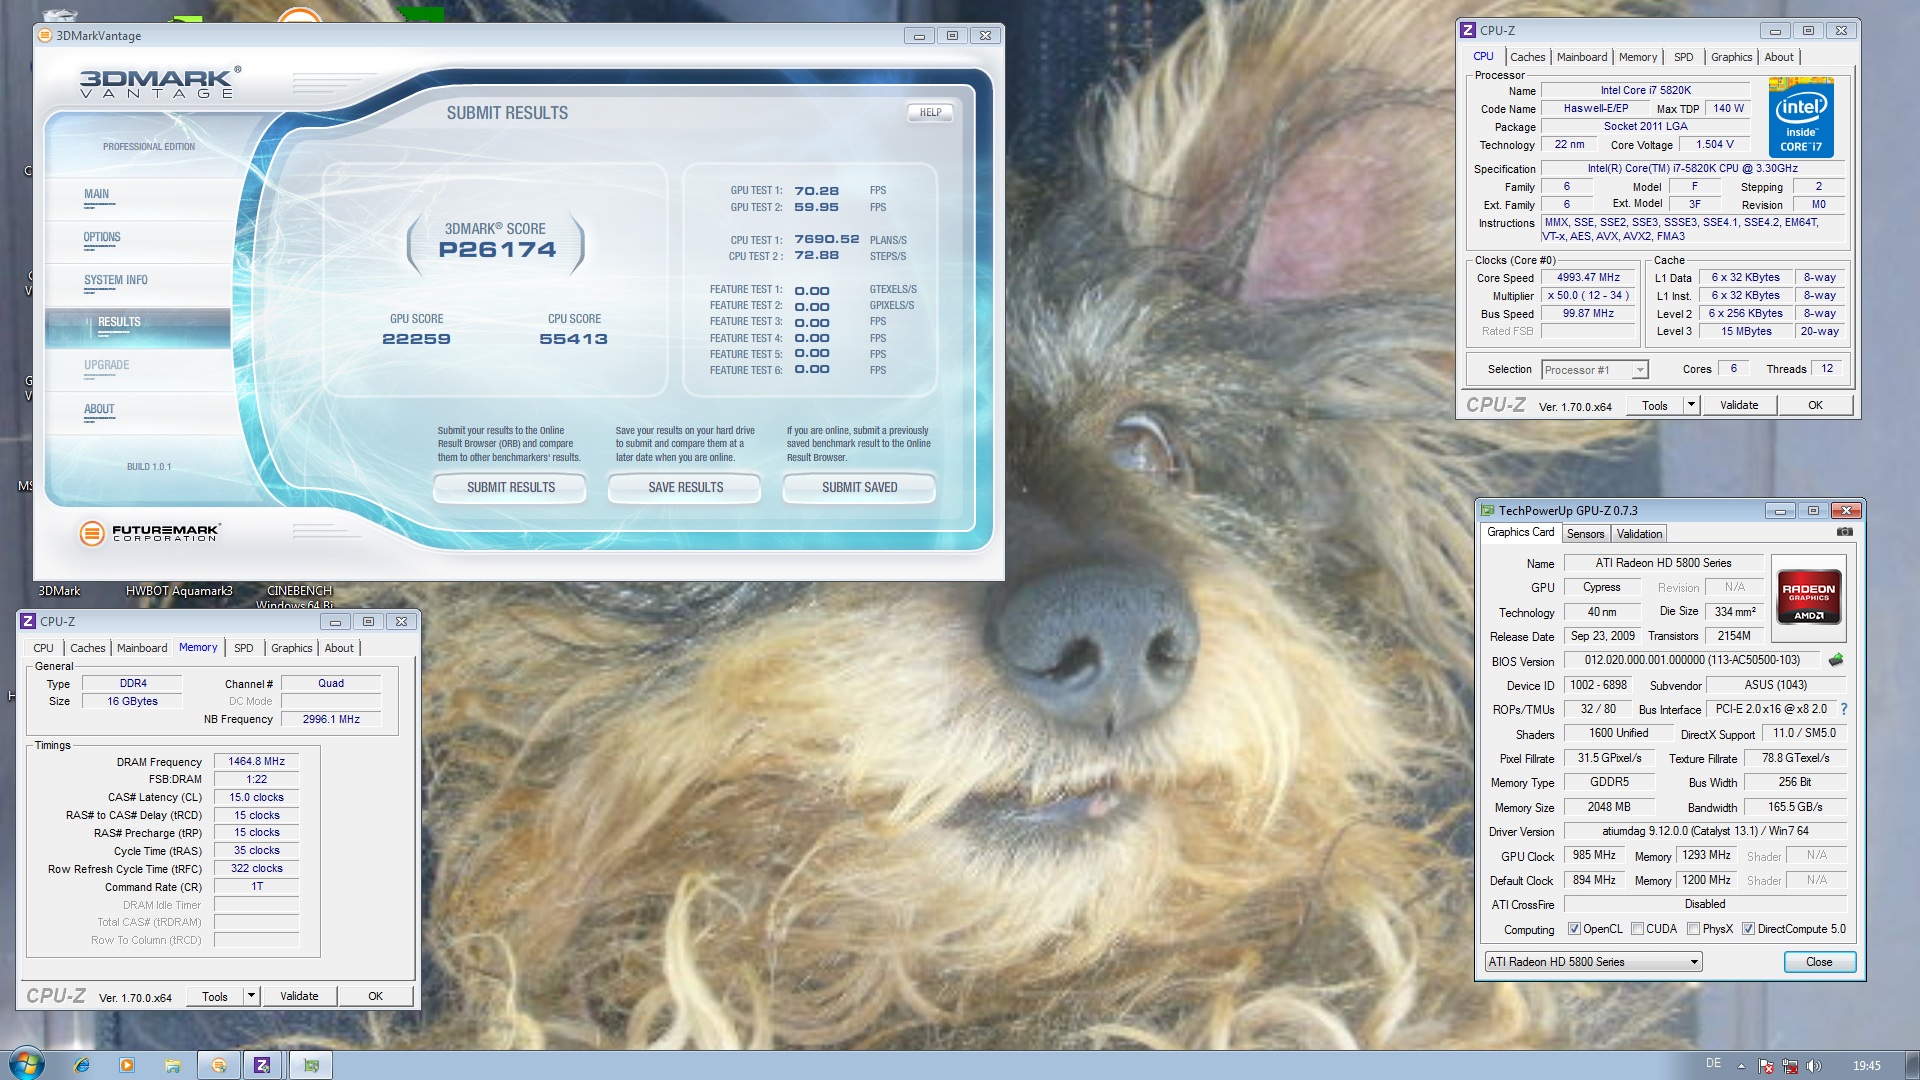Click the 3DMarkVantage window title icon
This screenshot has height=1080, width=1920.
[44, 36]
